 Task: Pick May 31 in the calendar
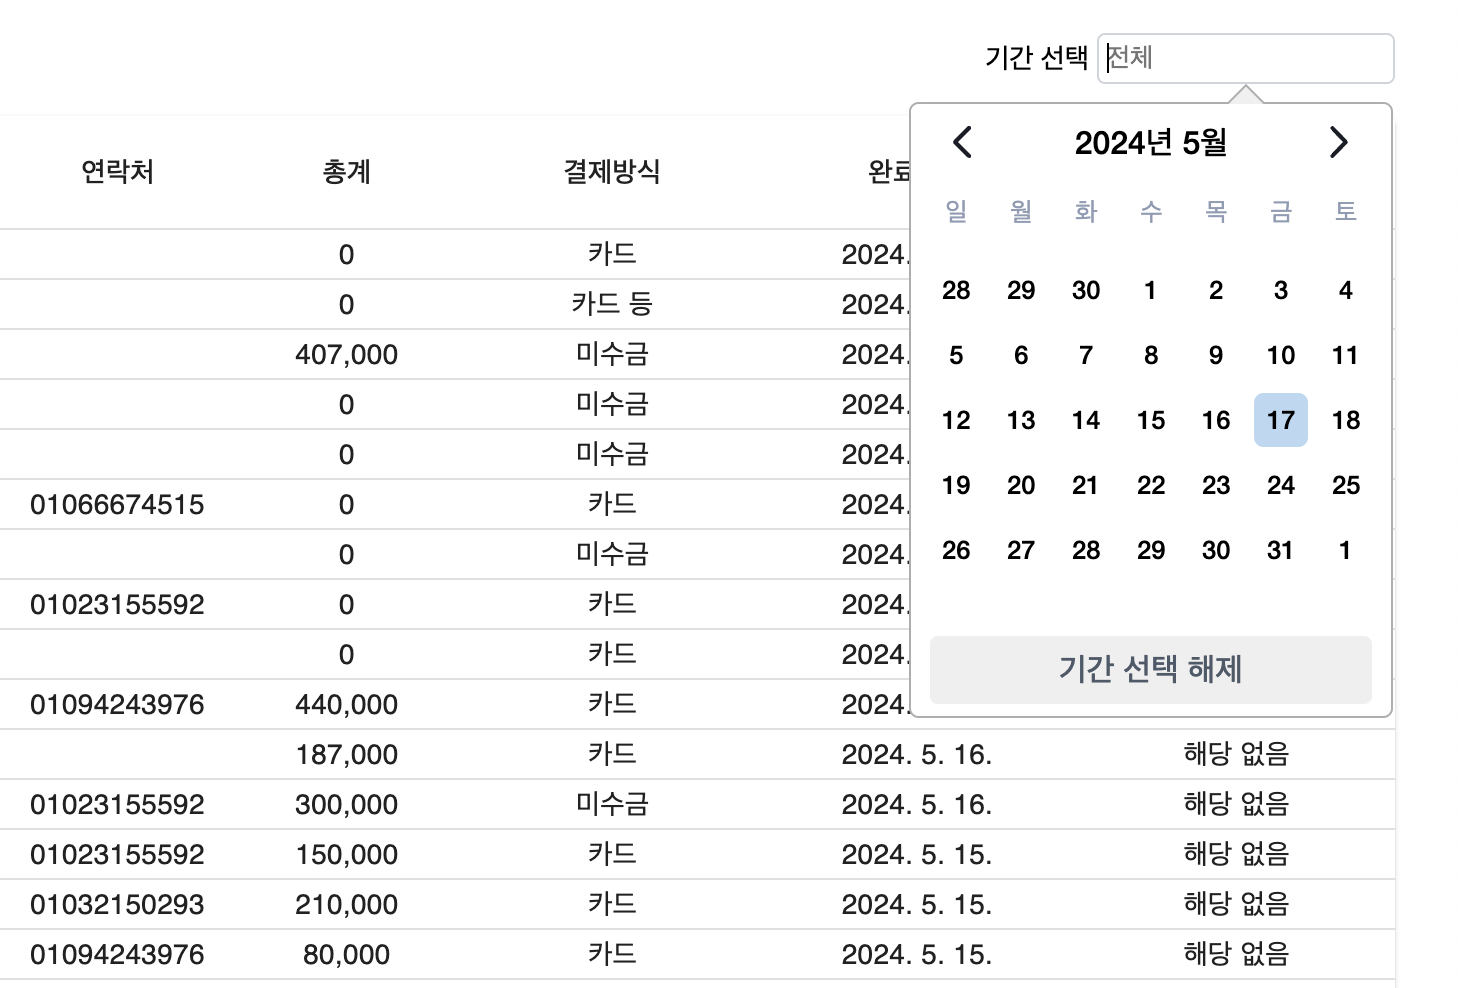1280,550
